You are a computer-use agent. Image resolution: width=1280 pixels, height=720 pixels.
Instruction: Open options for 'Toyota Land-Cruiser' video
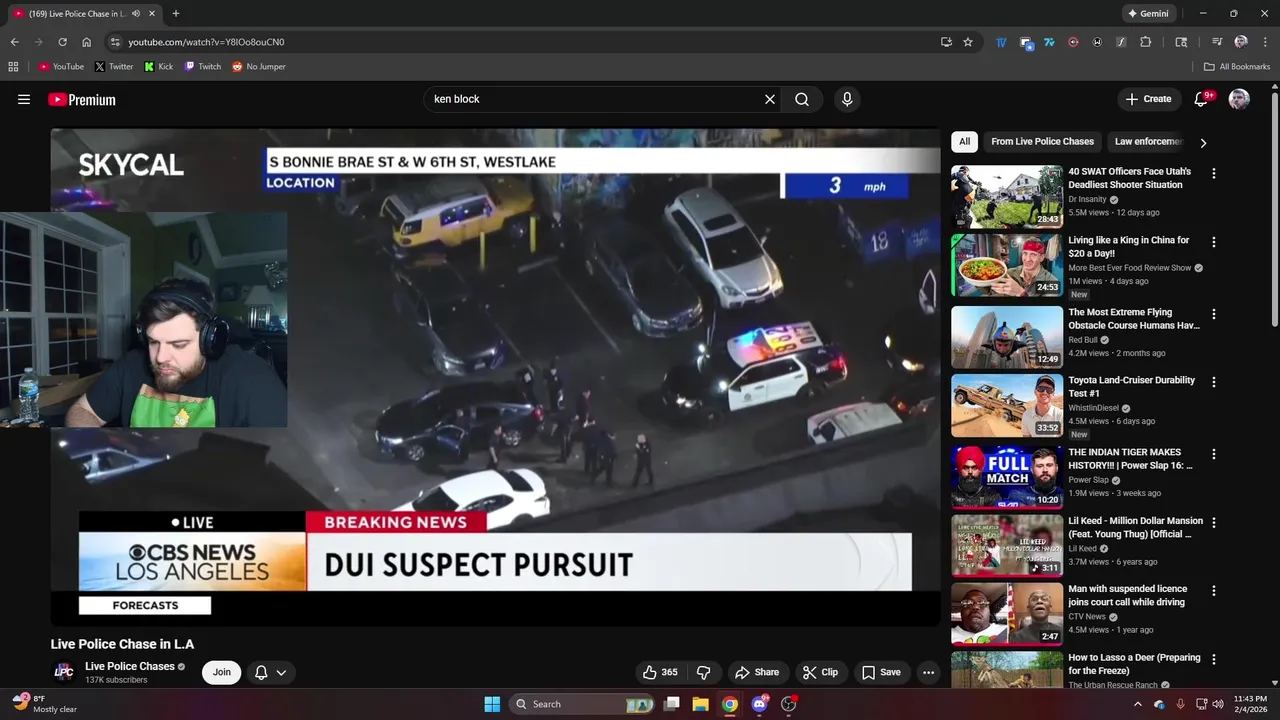pyautogui.click(x=1214, y=382)
